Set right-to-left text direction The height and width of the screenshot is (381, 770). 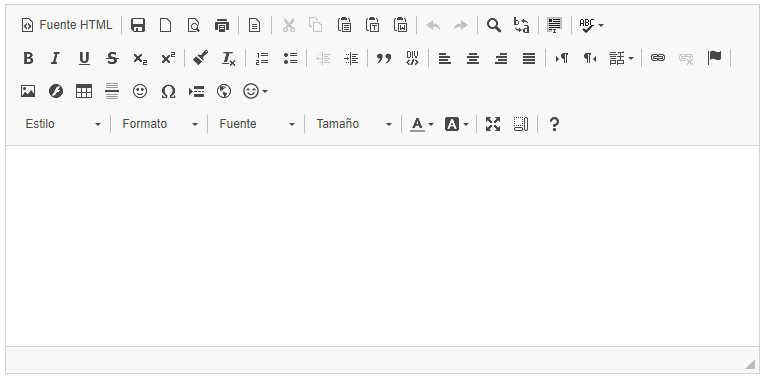tap(590, 58)
